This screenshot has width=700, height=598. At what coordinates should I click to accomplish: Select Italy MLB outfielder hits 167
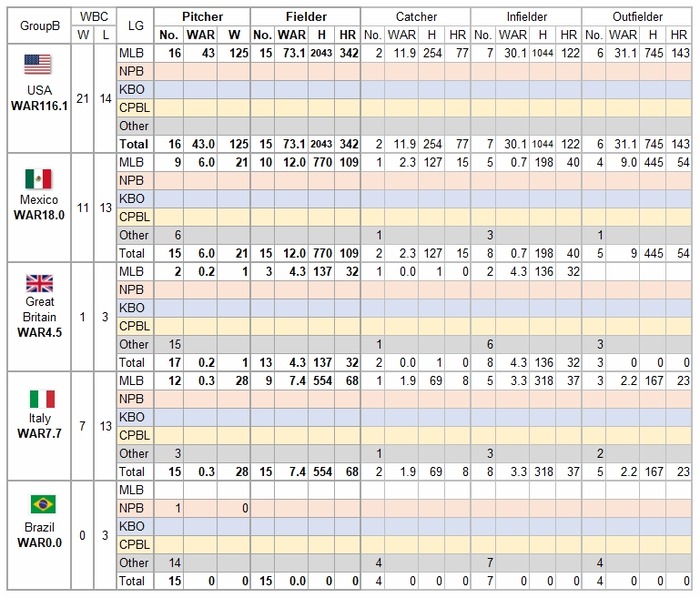pos(653,381)
